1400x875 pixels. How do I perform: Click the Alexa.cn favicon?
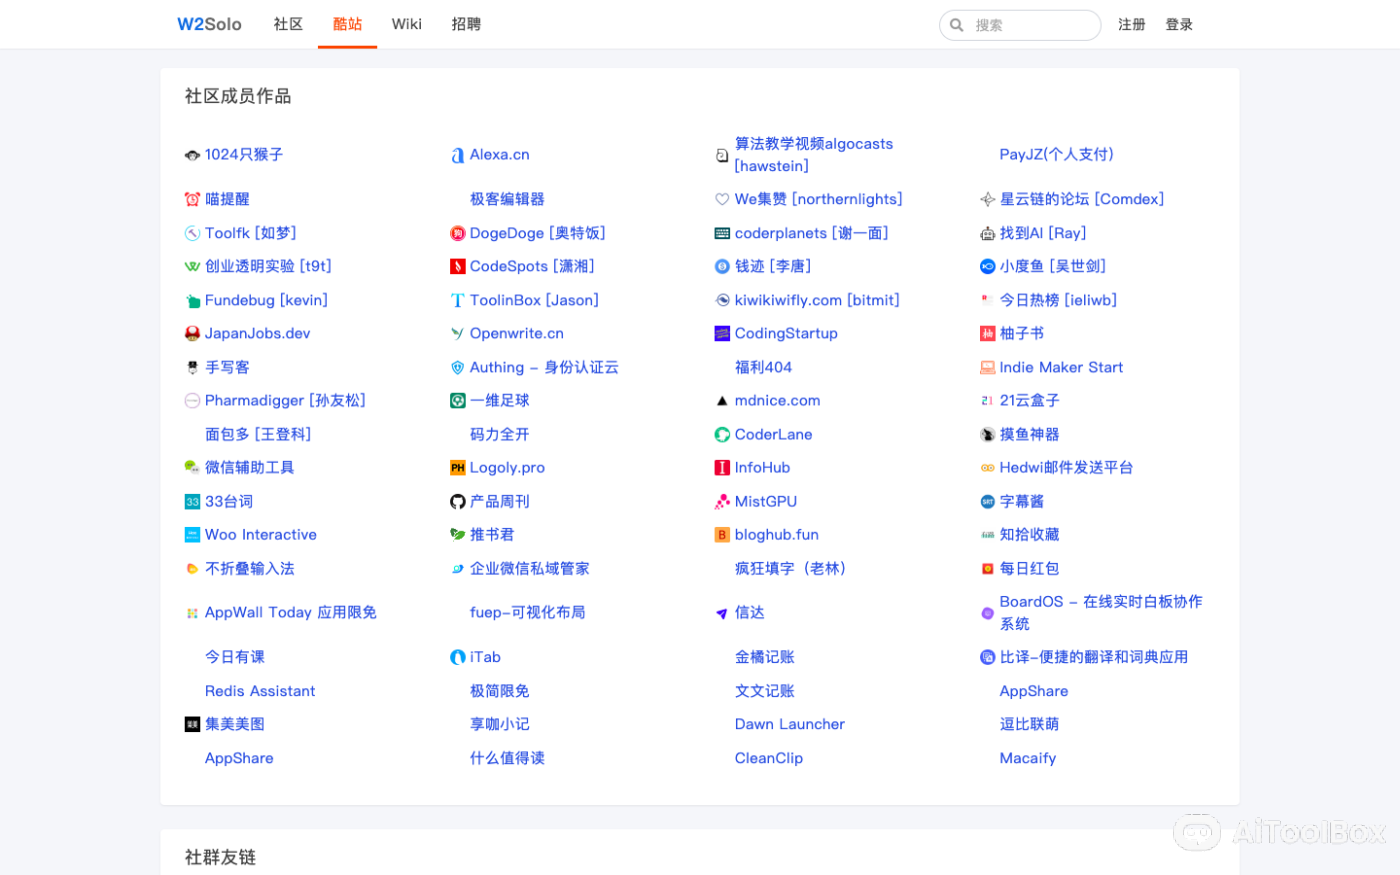[459, 155]
